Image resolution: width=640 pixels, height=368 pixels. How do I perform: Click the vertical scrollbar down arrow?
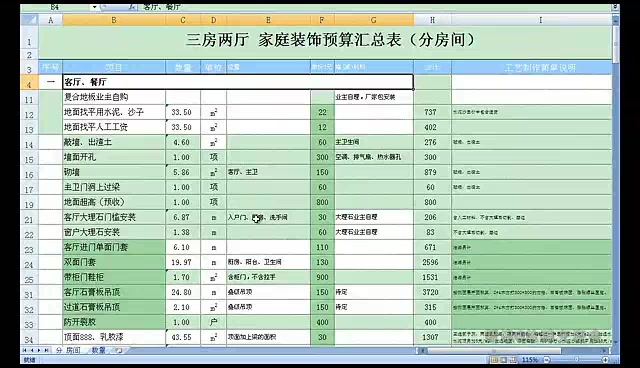click(616, 343)
